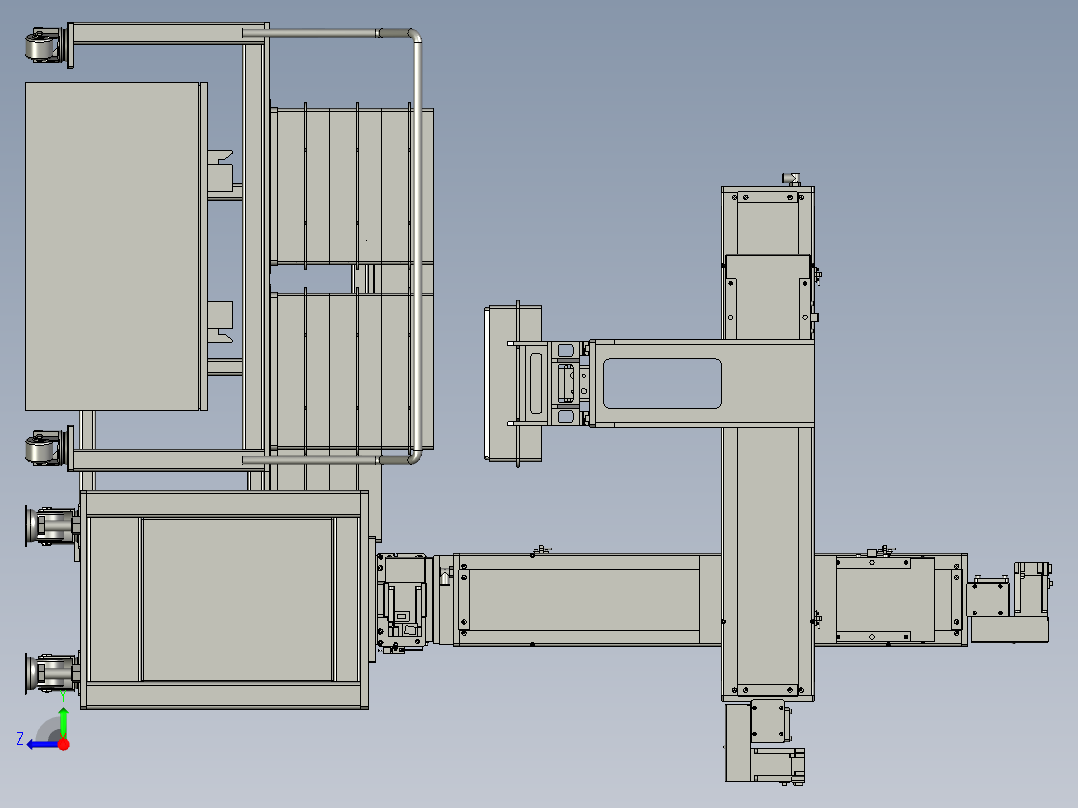1078x808 pixels.
Task: Select the upper finned tray stack on the cart
Action: click(352, 184)
